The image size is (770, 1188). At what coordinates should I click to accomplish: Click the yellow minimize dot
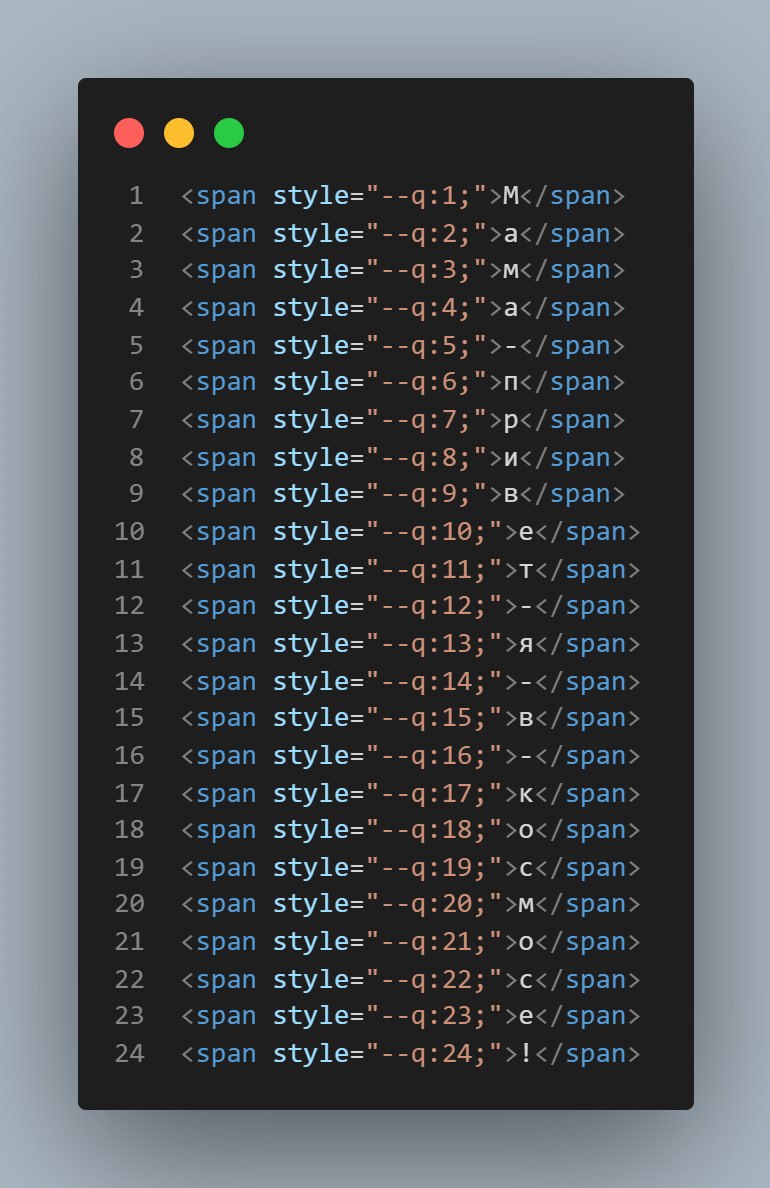coord(179,133)
